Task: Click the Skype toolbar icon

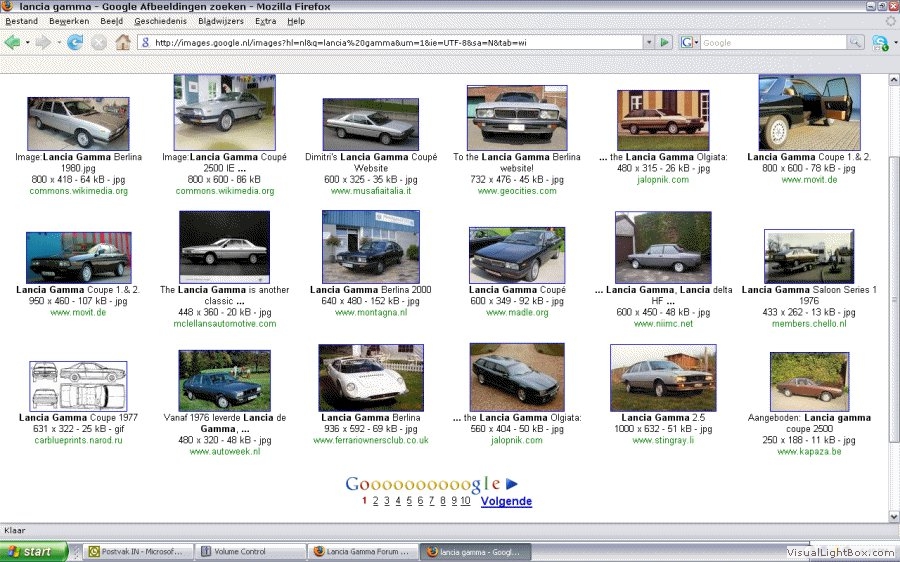Action: (x=879, y=42)
